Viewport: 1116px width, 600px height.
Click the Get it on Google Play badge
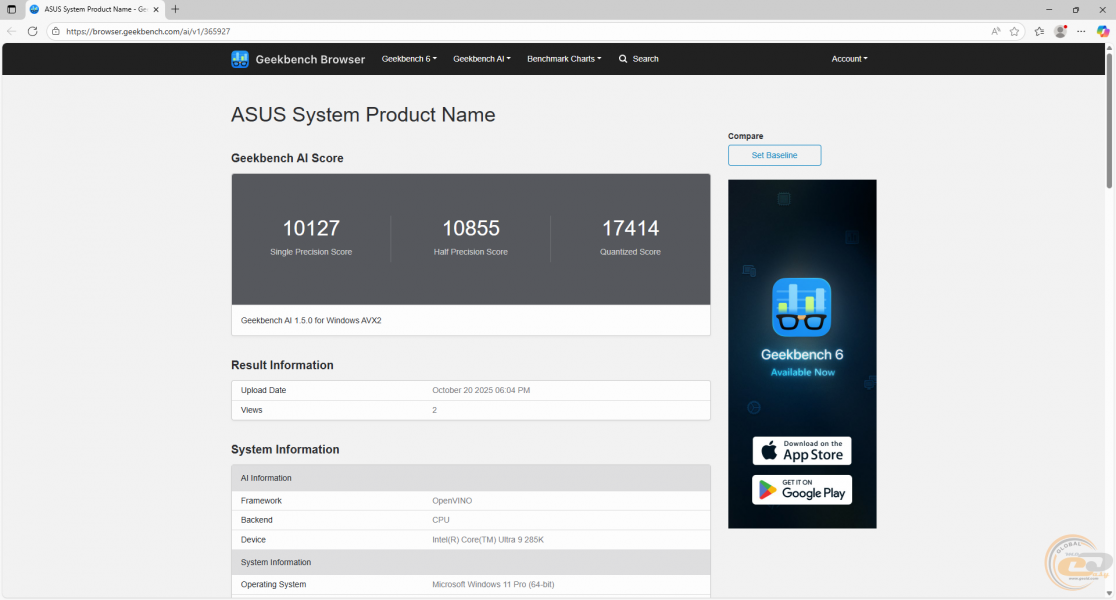click(x=802, y=489)
